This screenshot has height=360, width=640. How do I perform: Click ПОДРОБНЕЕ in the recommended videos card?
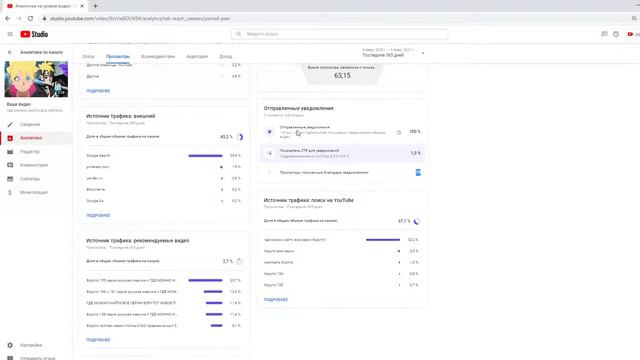[x=98, y=340]
